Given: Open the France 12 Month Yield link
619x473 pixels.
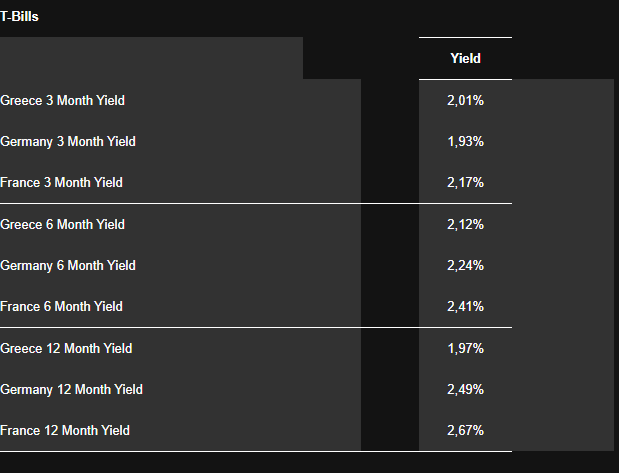Looking at the screenshot, I should click(65, 430).
